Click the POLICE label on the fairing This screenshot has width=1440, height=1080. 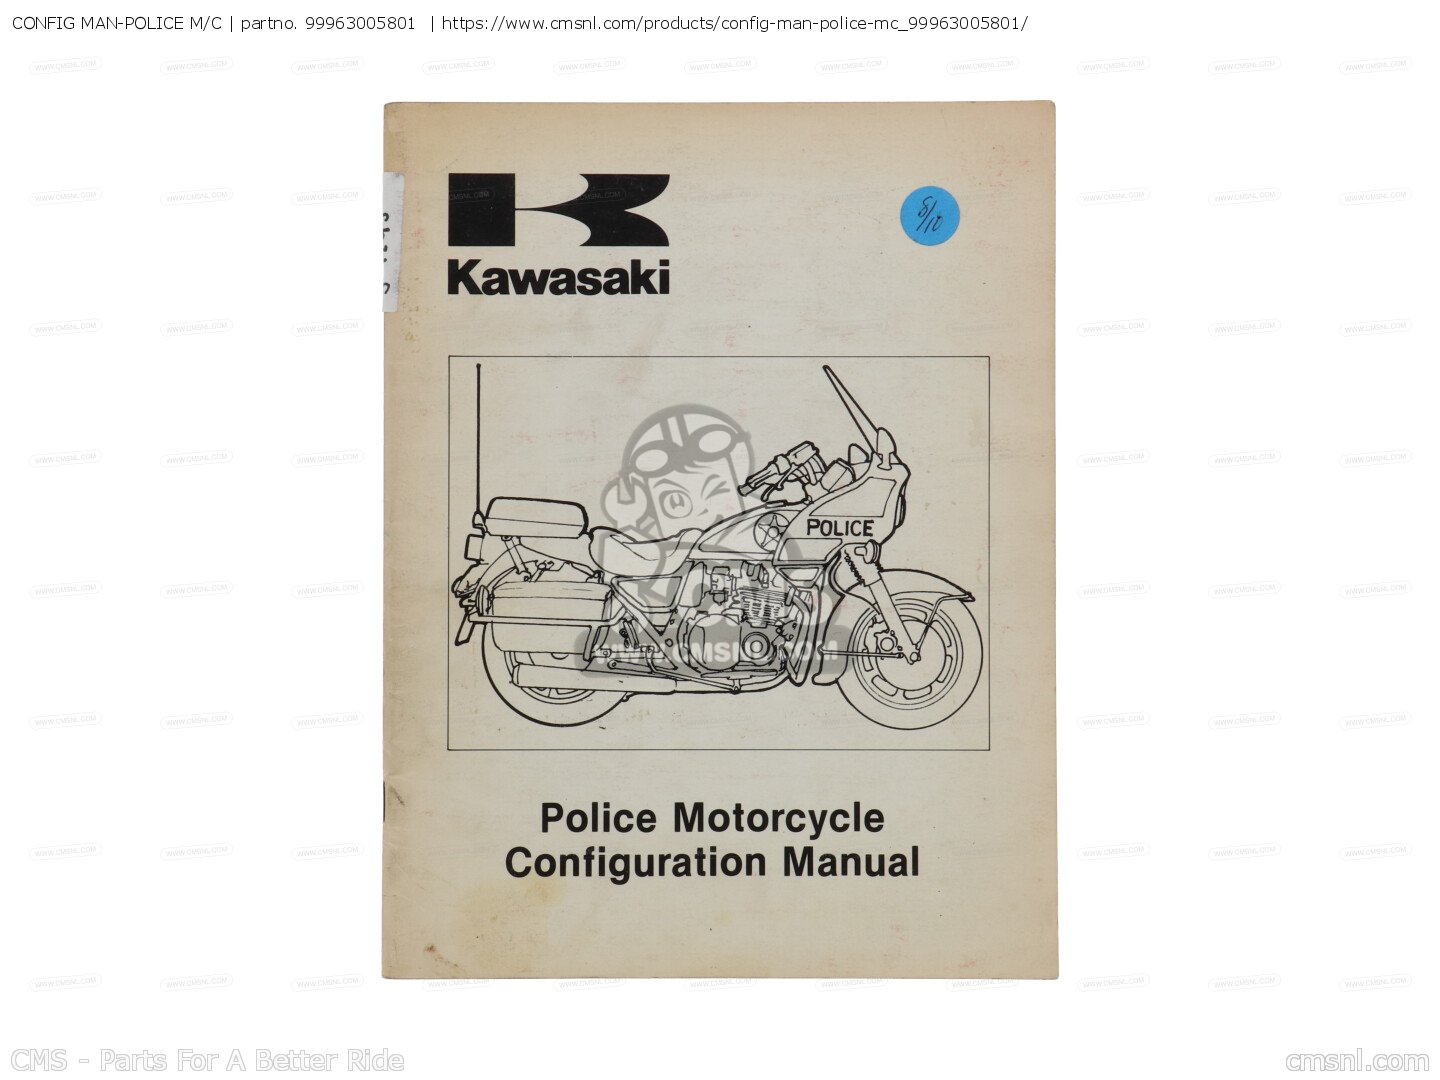click(x=839, y=528)
